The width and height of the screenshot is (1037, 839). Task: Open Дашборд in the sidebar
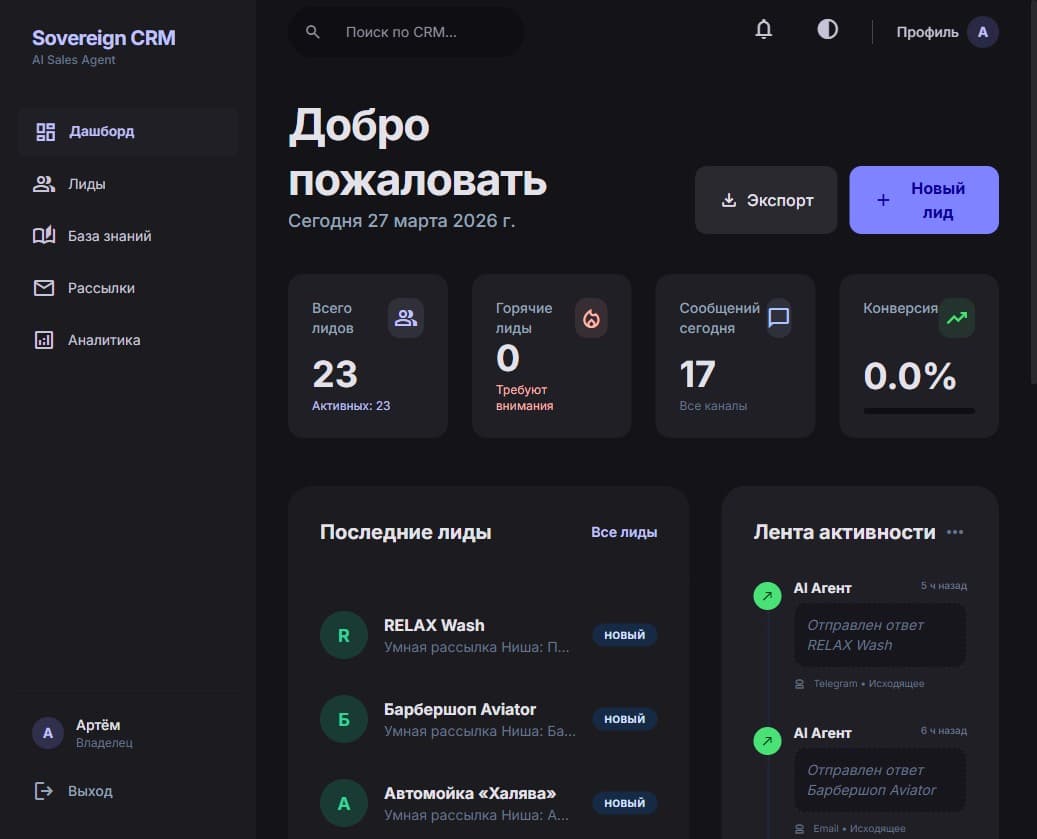[x=128, y=132]
